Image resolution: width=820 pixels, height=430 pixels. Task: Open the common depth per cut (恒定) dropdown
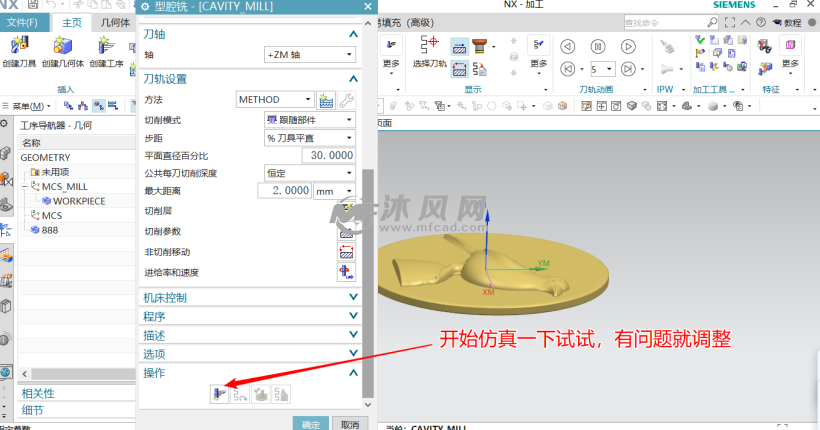310,173
